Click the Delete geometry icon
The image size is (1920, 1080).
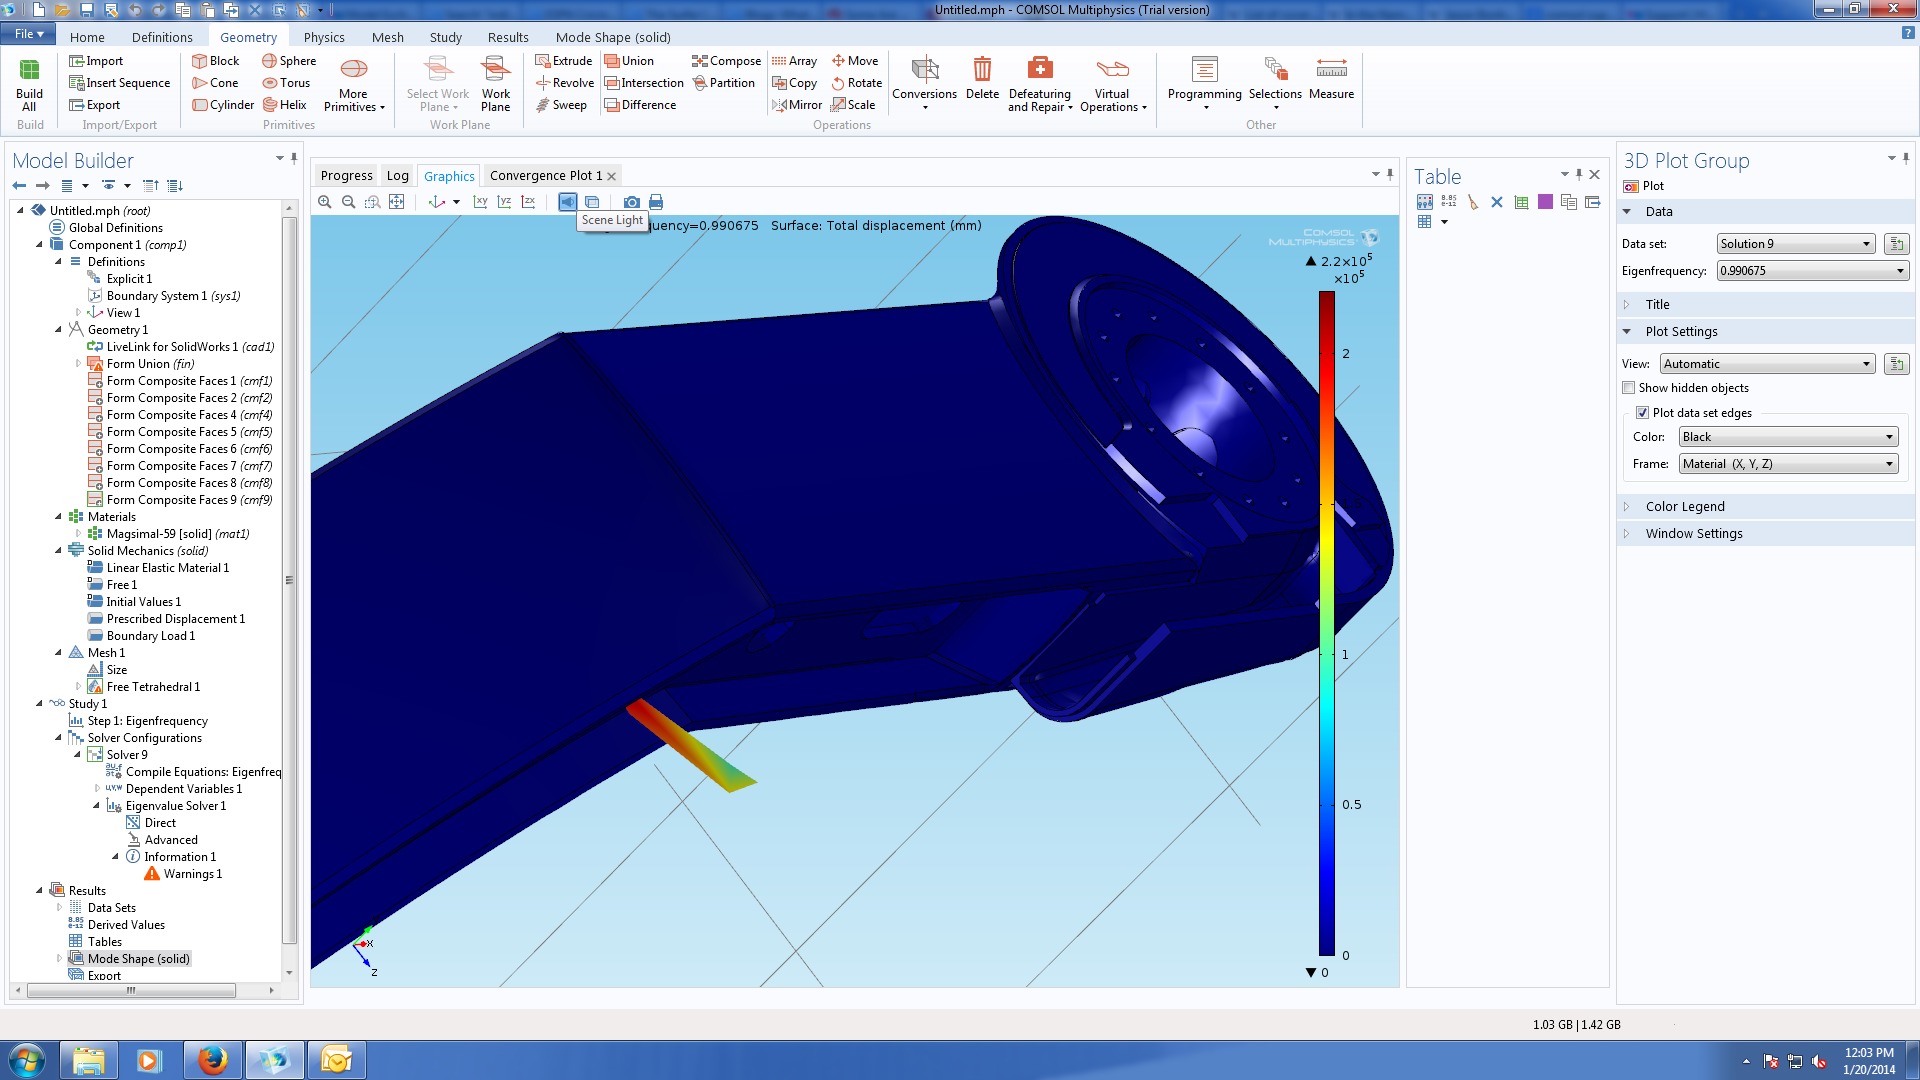point(982,78)
